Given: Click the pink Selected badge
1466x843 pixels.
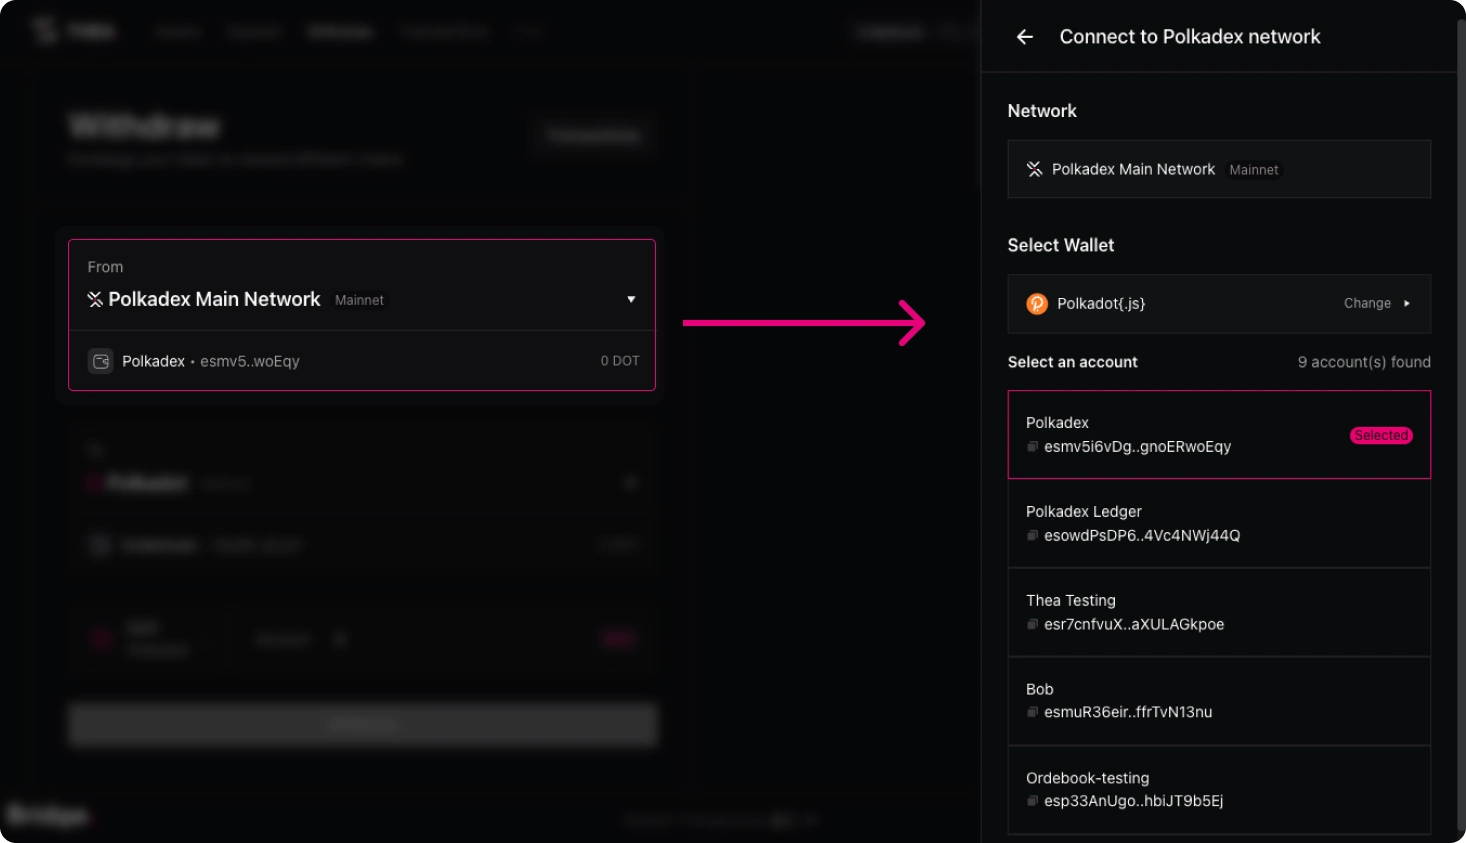Looking at the screenshot, I should (1380, 436).
